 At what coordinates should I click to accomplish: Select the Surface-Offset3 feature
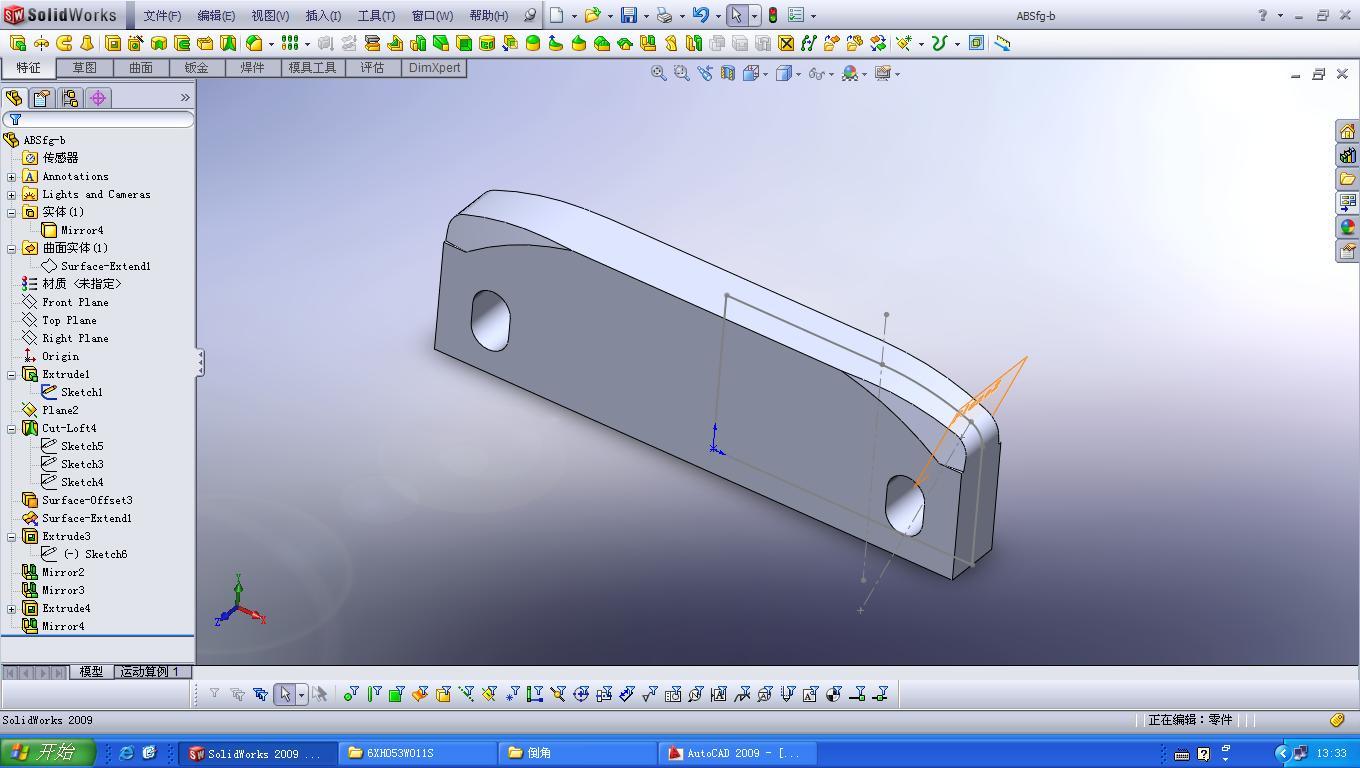click(87, 501)
